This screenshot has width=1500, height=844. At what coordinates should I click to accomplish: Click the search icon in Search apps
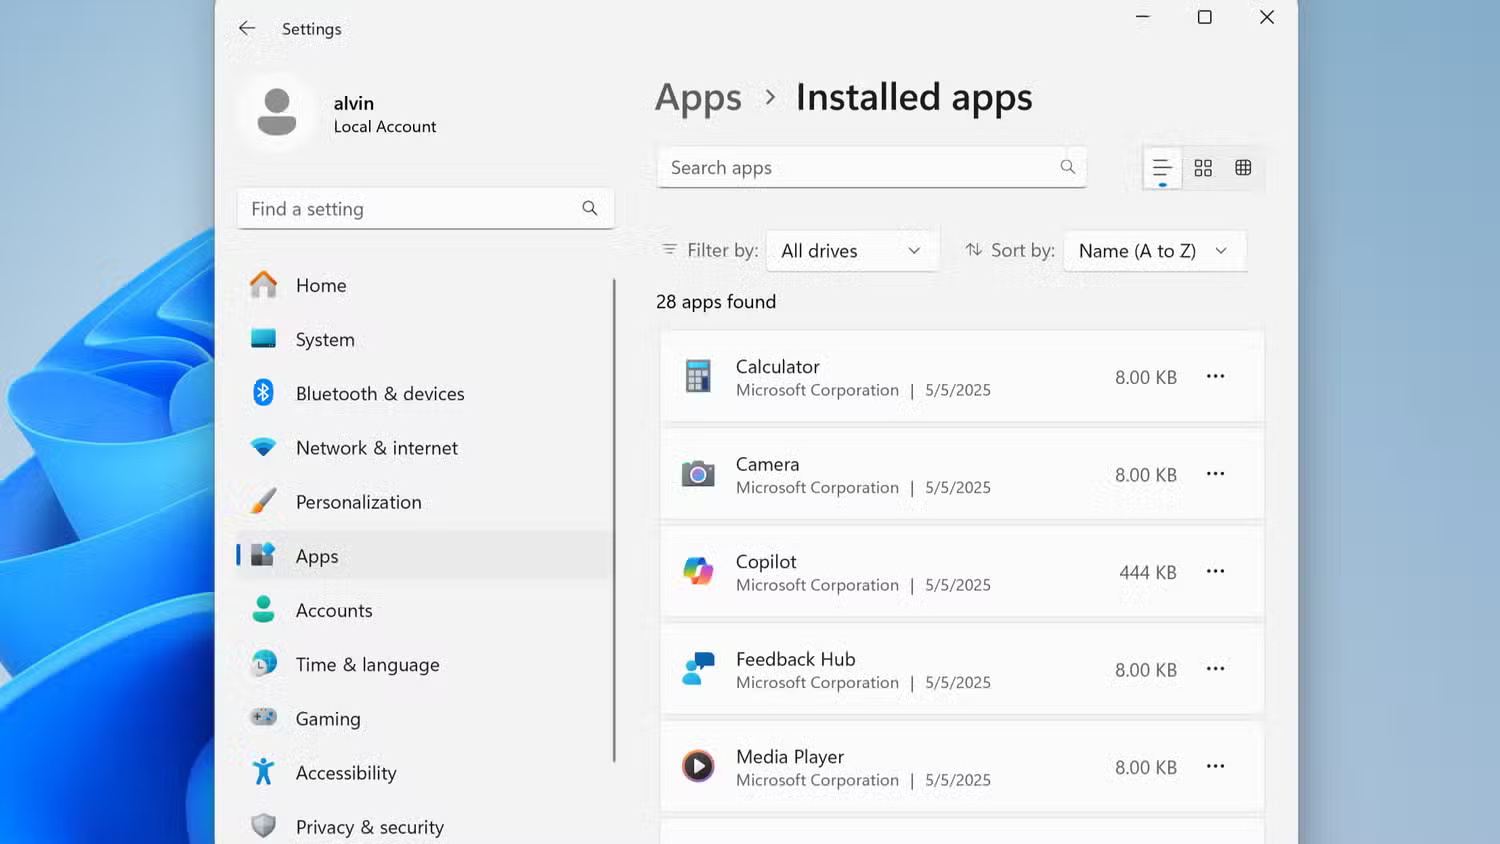click(x=1067, y=167)
